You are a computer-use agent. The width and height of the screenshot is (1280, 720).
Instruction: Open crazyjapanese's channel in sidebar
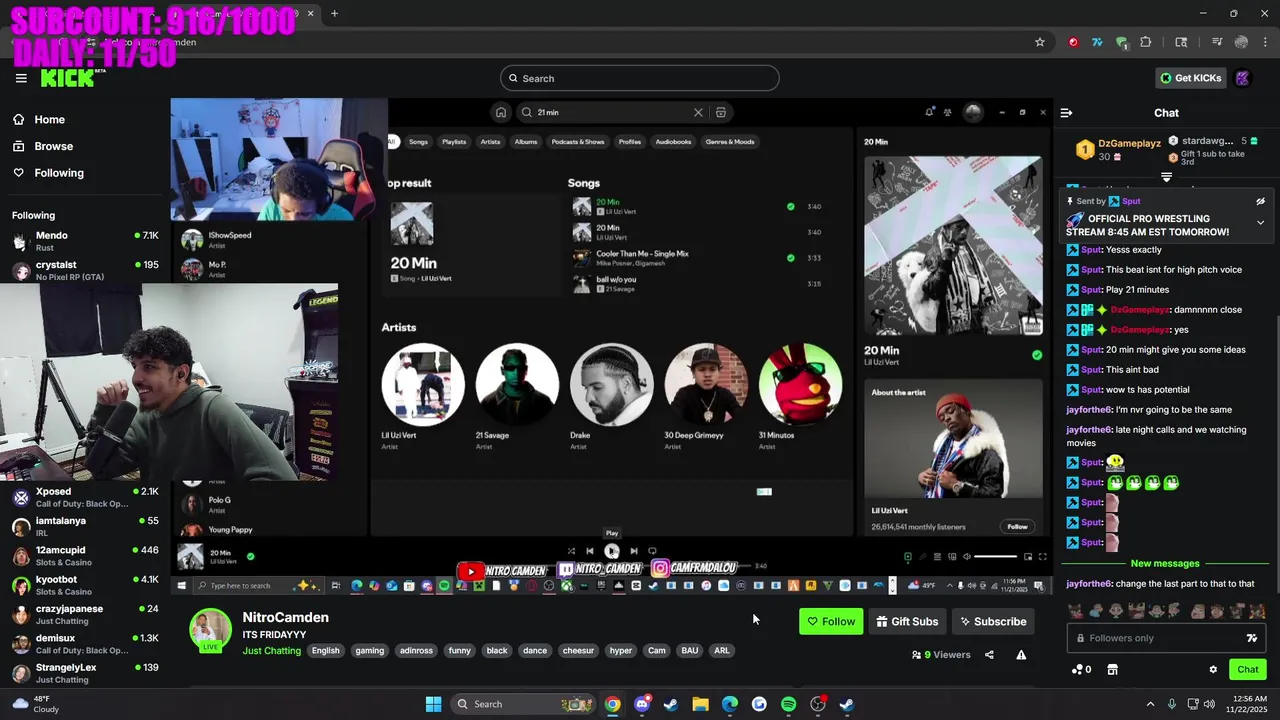tap(85, 614)
